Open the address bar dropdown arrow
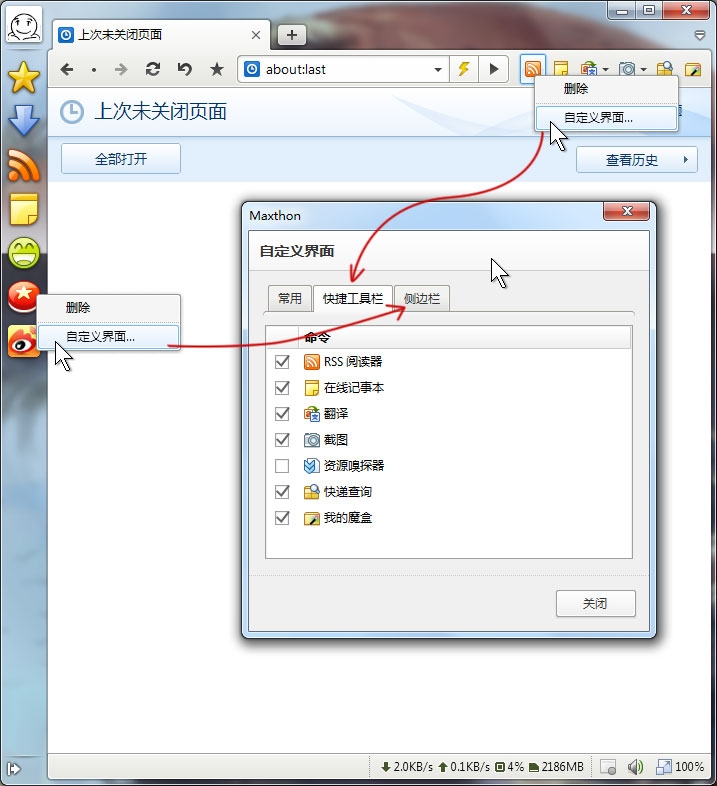This screenshot has height=786, width=717. coord(438,70)
